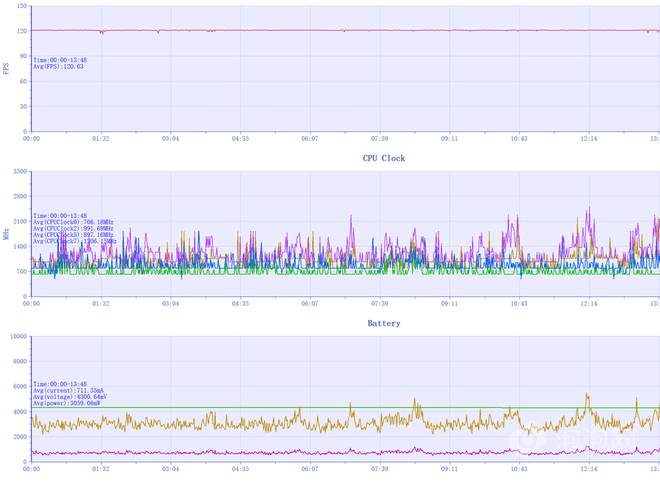Click the 06:07 marker on CPU Clock axis
Image resolution: width=660 pixels, height=485 pixels.
point(309,303)
